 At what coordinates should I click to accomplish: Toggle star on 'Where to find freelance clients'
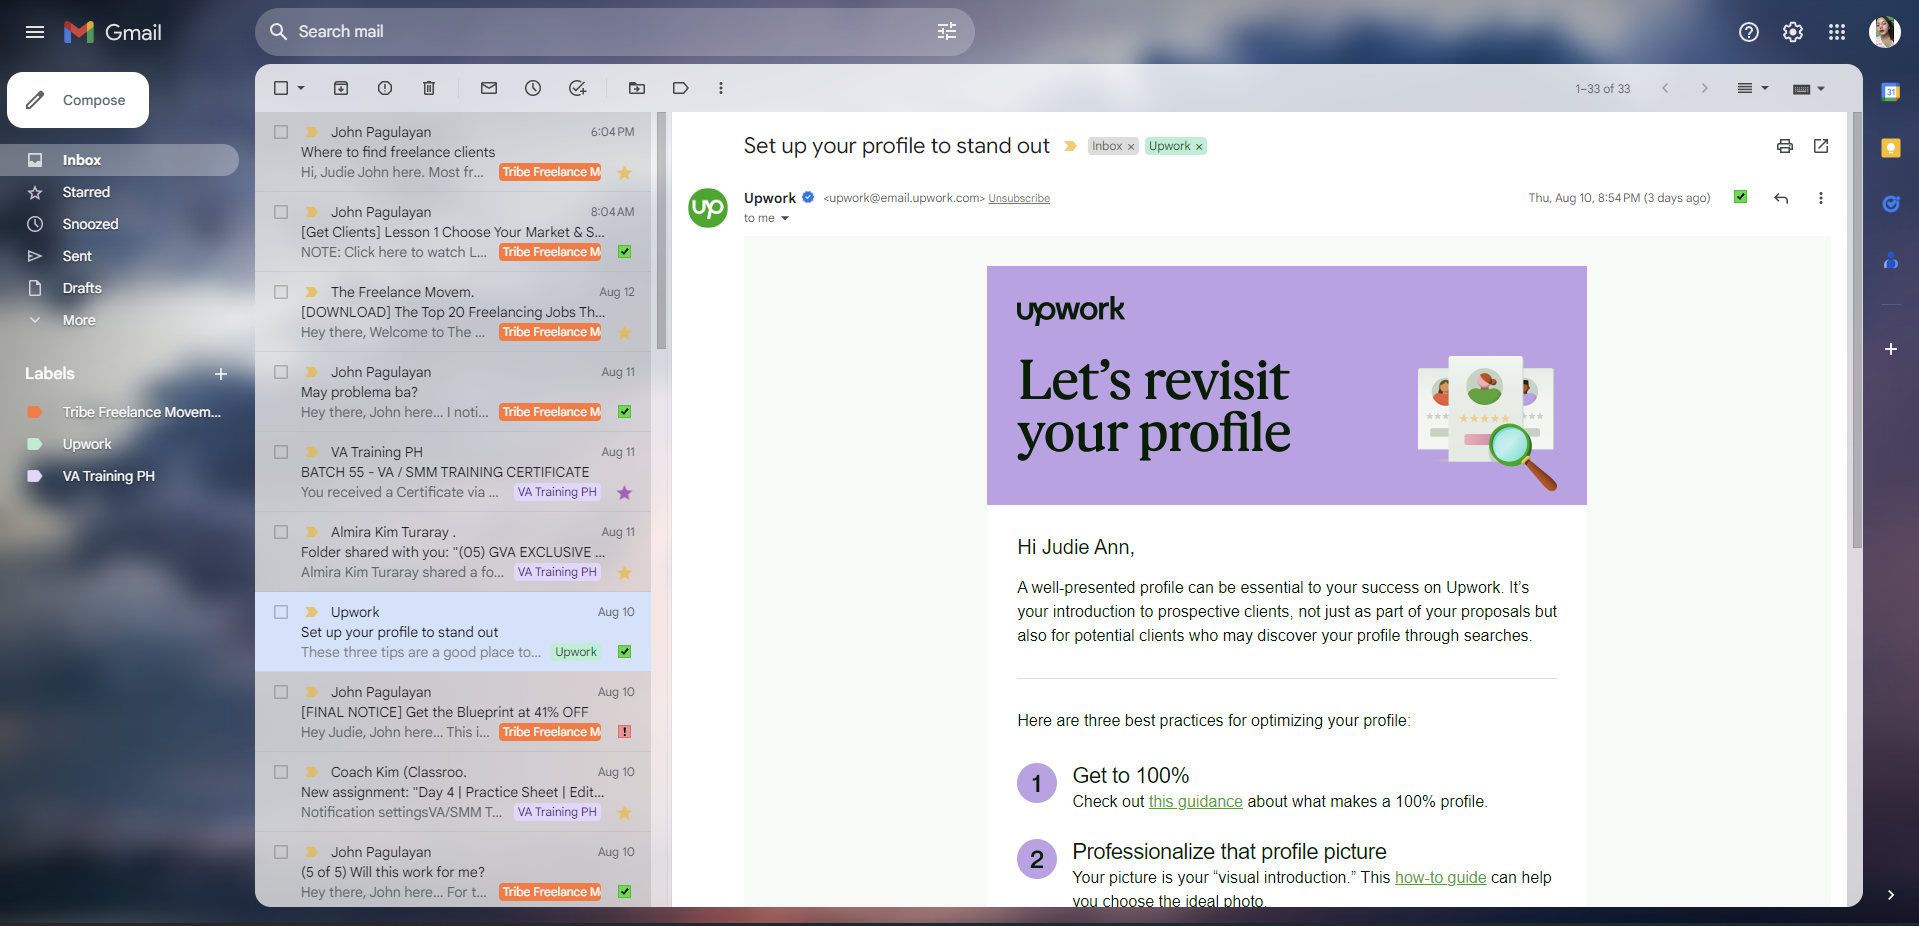click(624, 172)
